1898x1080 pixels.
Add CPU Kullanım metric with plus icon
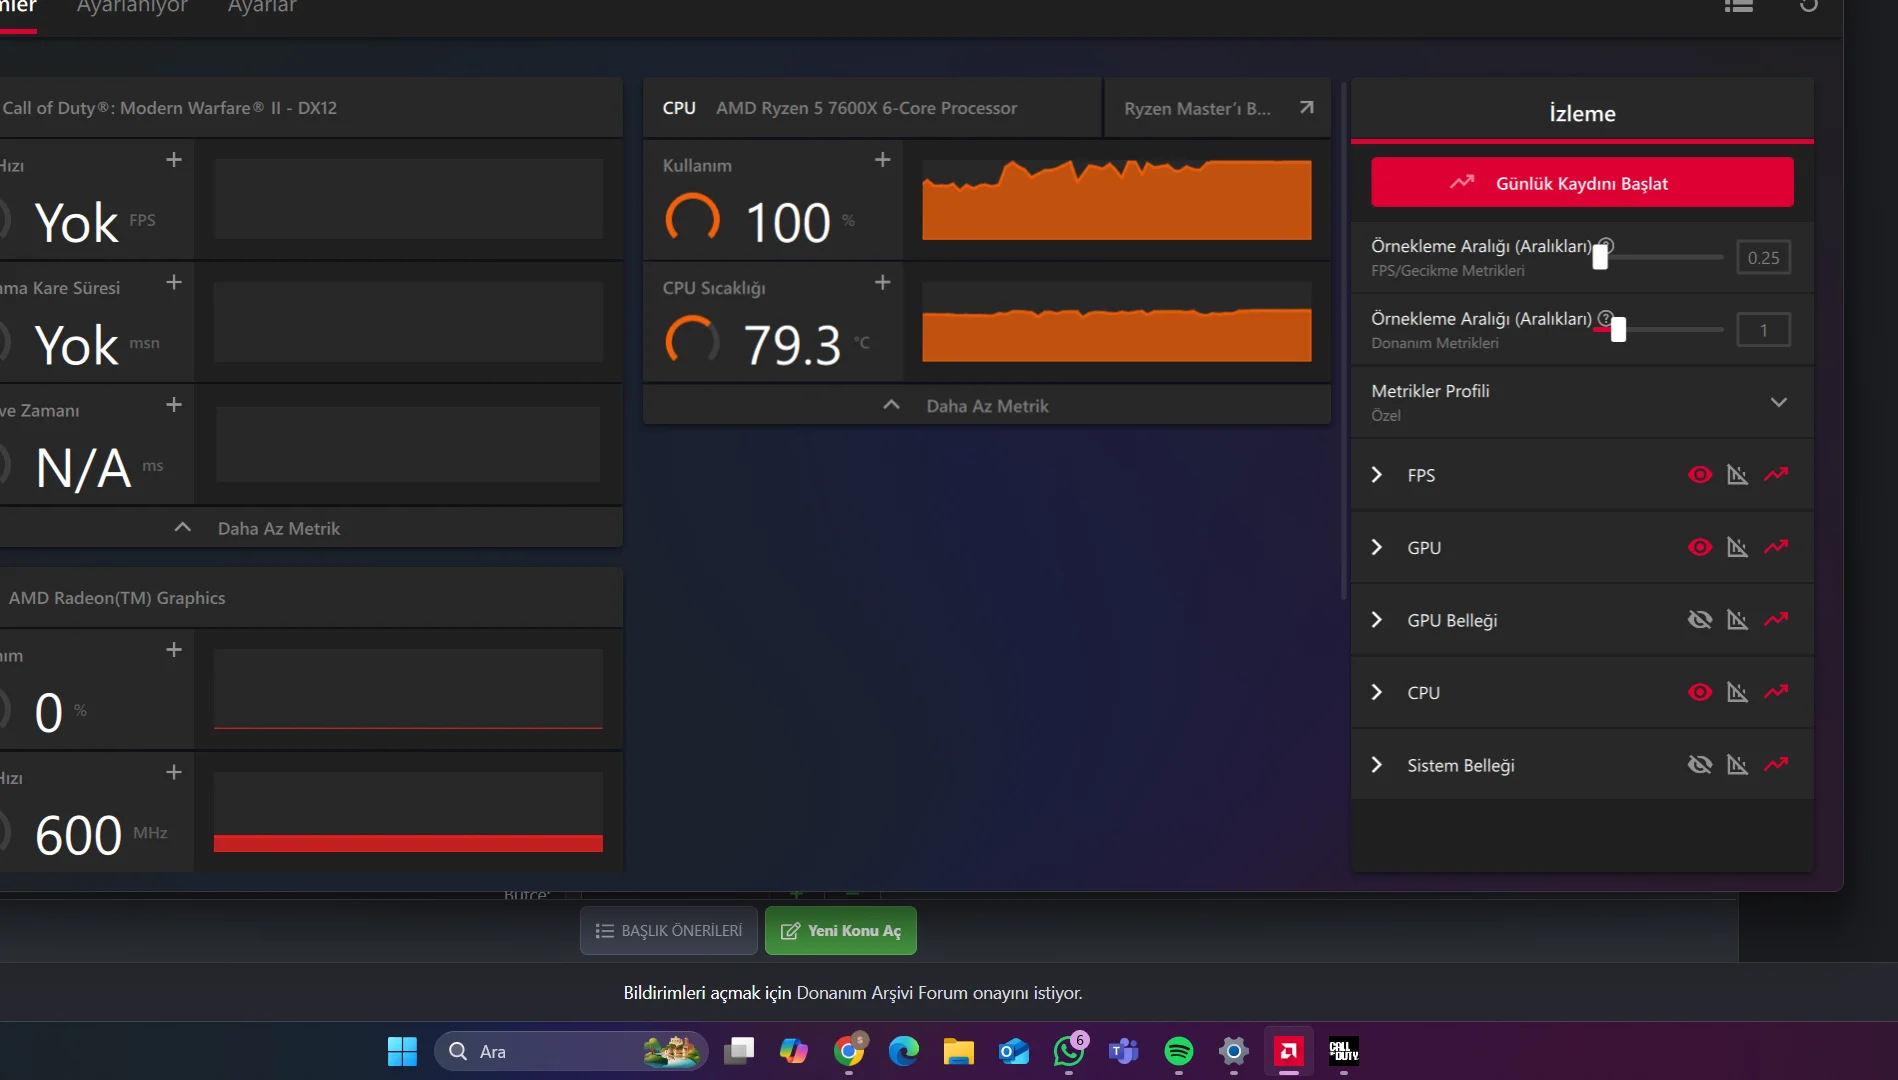pos(882,160)
